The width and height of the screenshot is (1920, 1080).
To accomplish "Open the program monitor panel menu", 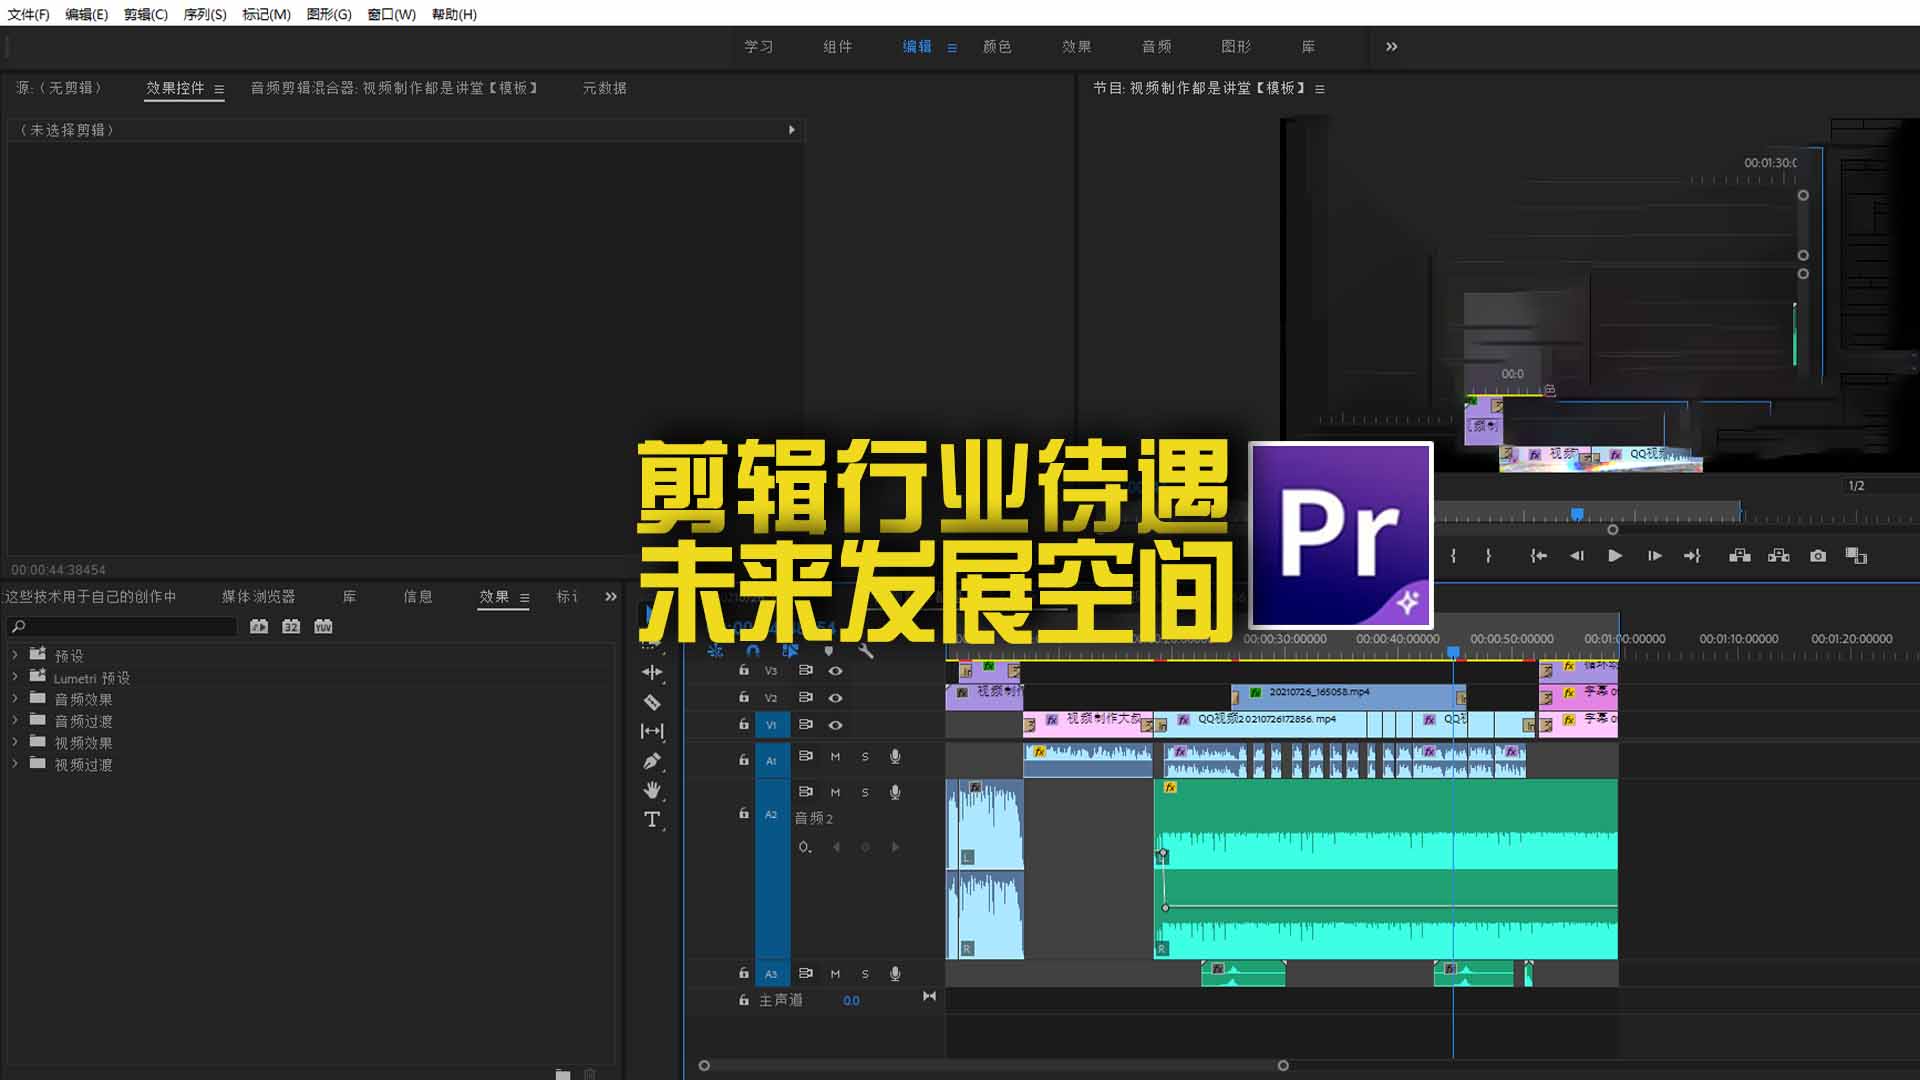I will tap(1320, 89).
